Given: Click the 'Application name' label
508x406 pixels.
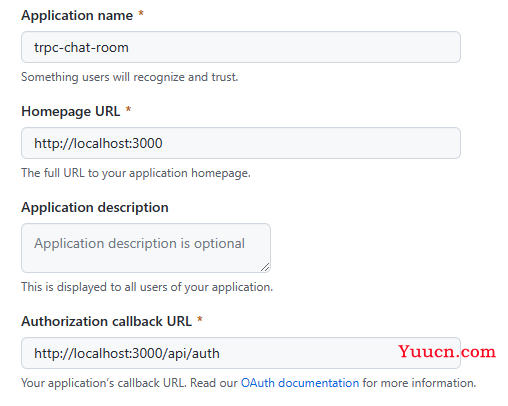Looking at the screenshot, I should coord(77,15).
